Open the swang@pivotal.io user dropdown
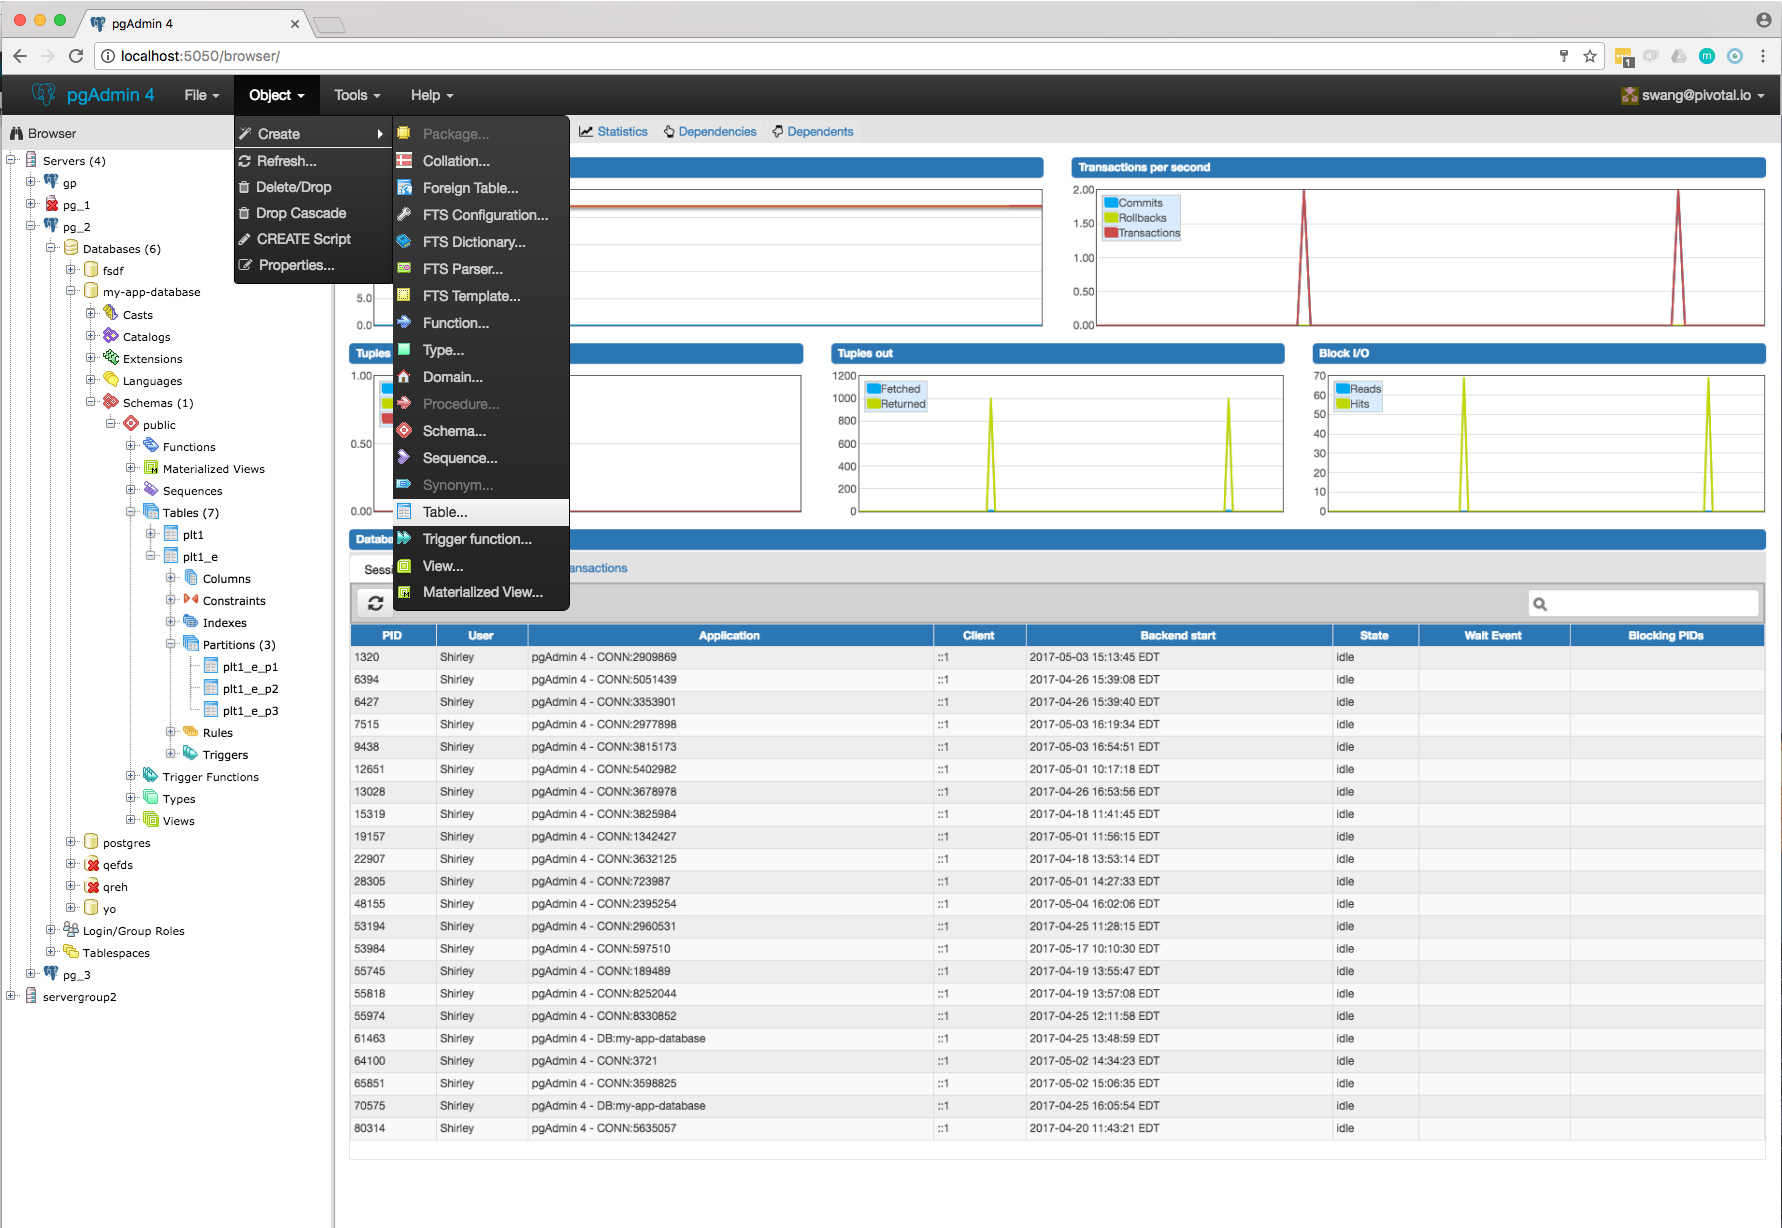This screenshot has height=1228, width=1782. coord(1692,95)
